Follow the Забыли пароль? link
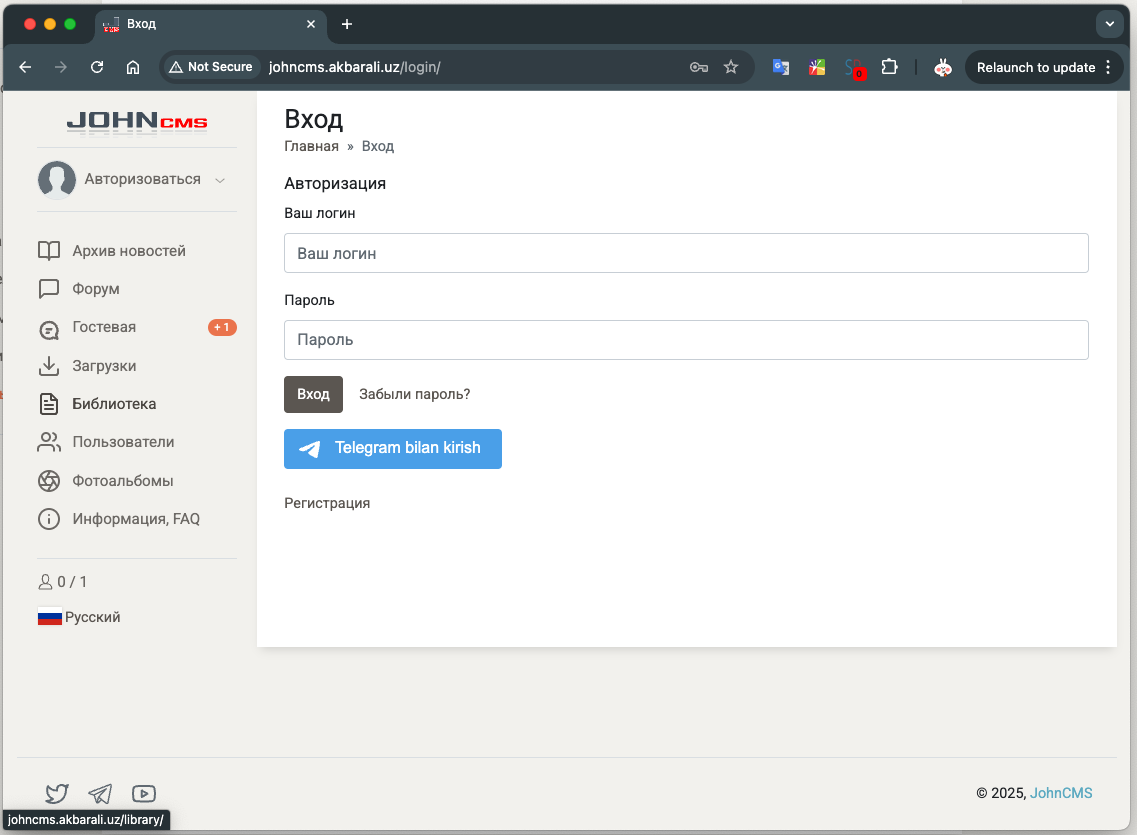 [414, 394]
